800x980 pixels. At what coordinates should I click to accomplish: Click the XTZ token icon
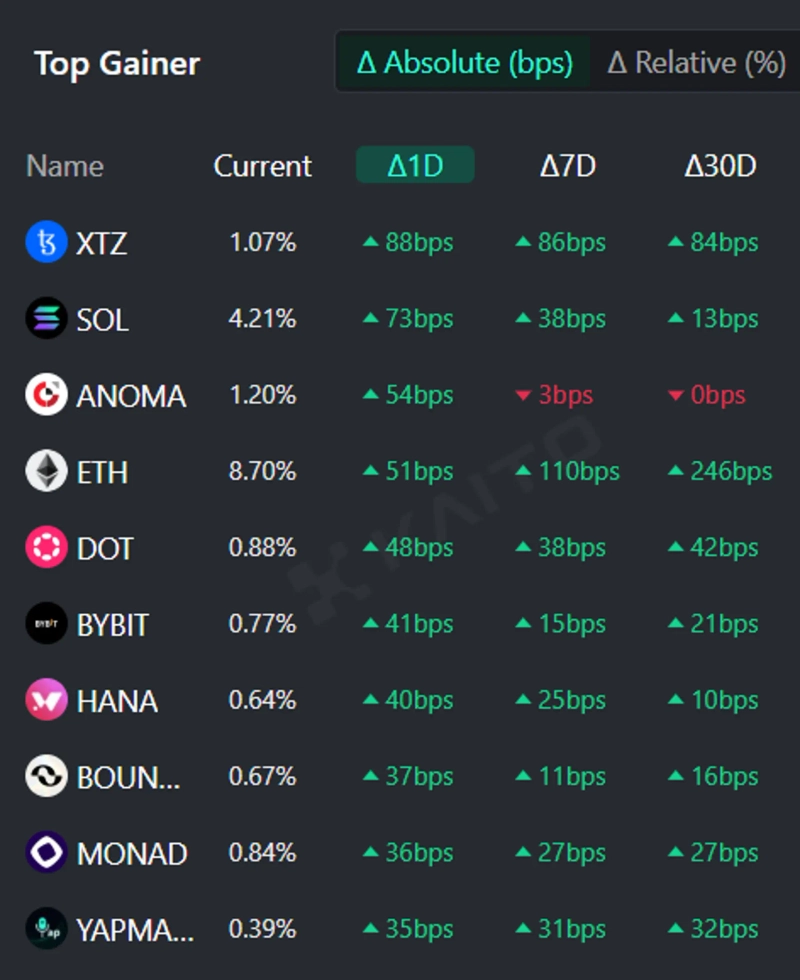point(46,243)
